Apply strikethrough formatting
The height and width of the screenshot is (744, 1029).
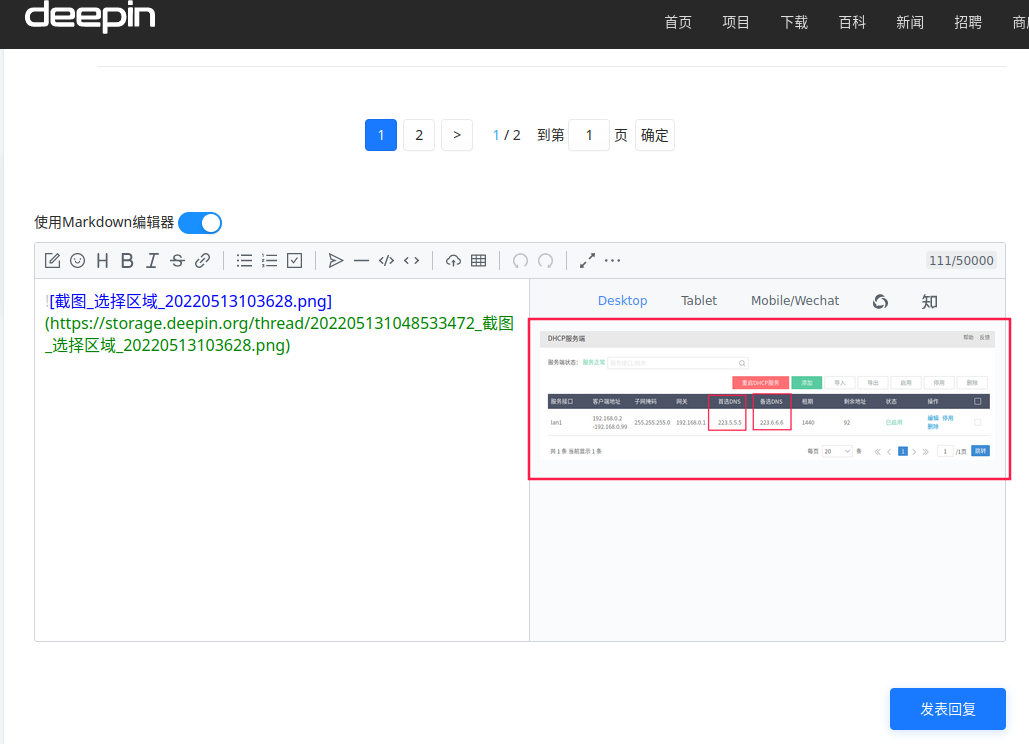pos(176,260)
